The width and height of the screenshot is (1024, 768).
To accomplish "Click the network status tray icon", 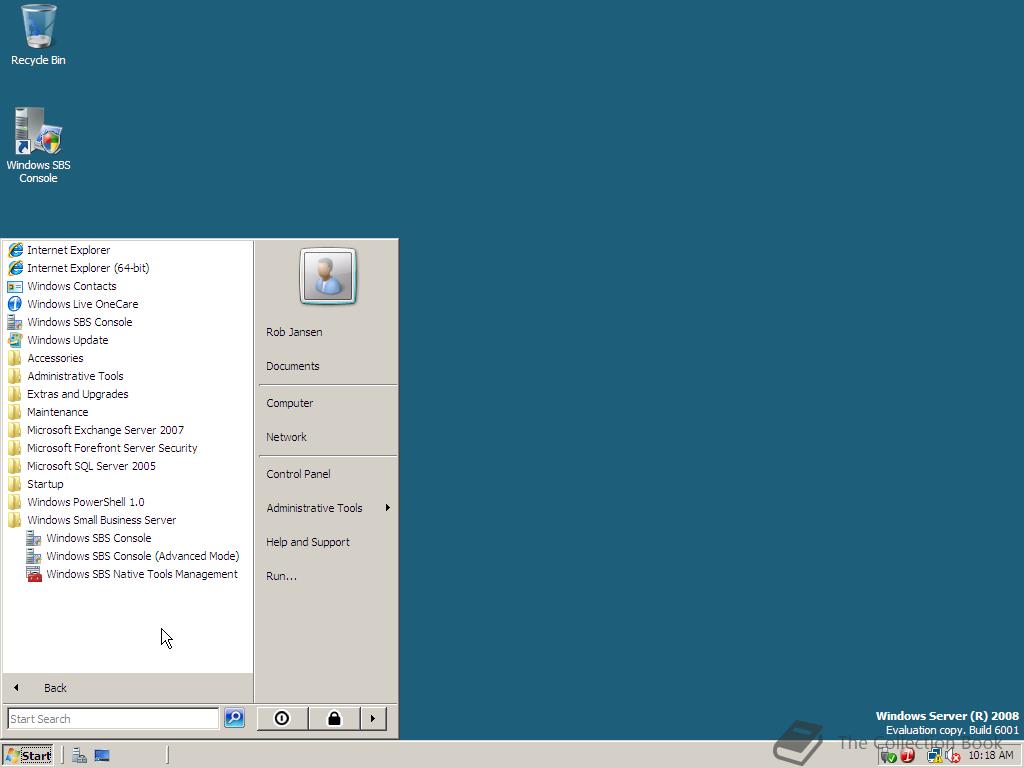I will click(935, 756).
